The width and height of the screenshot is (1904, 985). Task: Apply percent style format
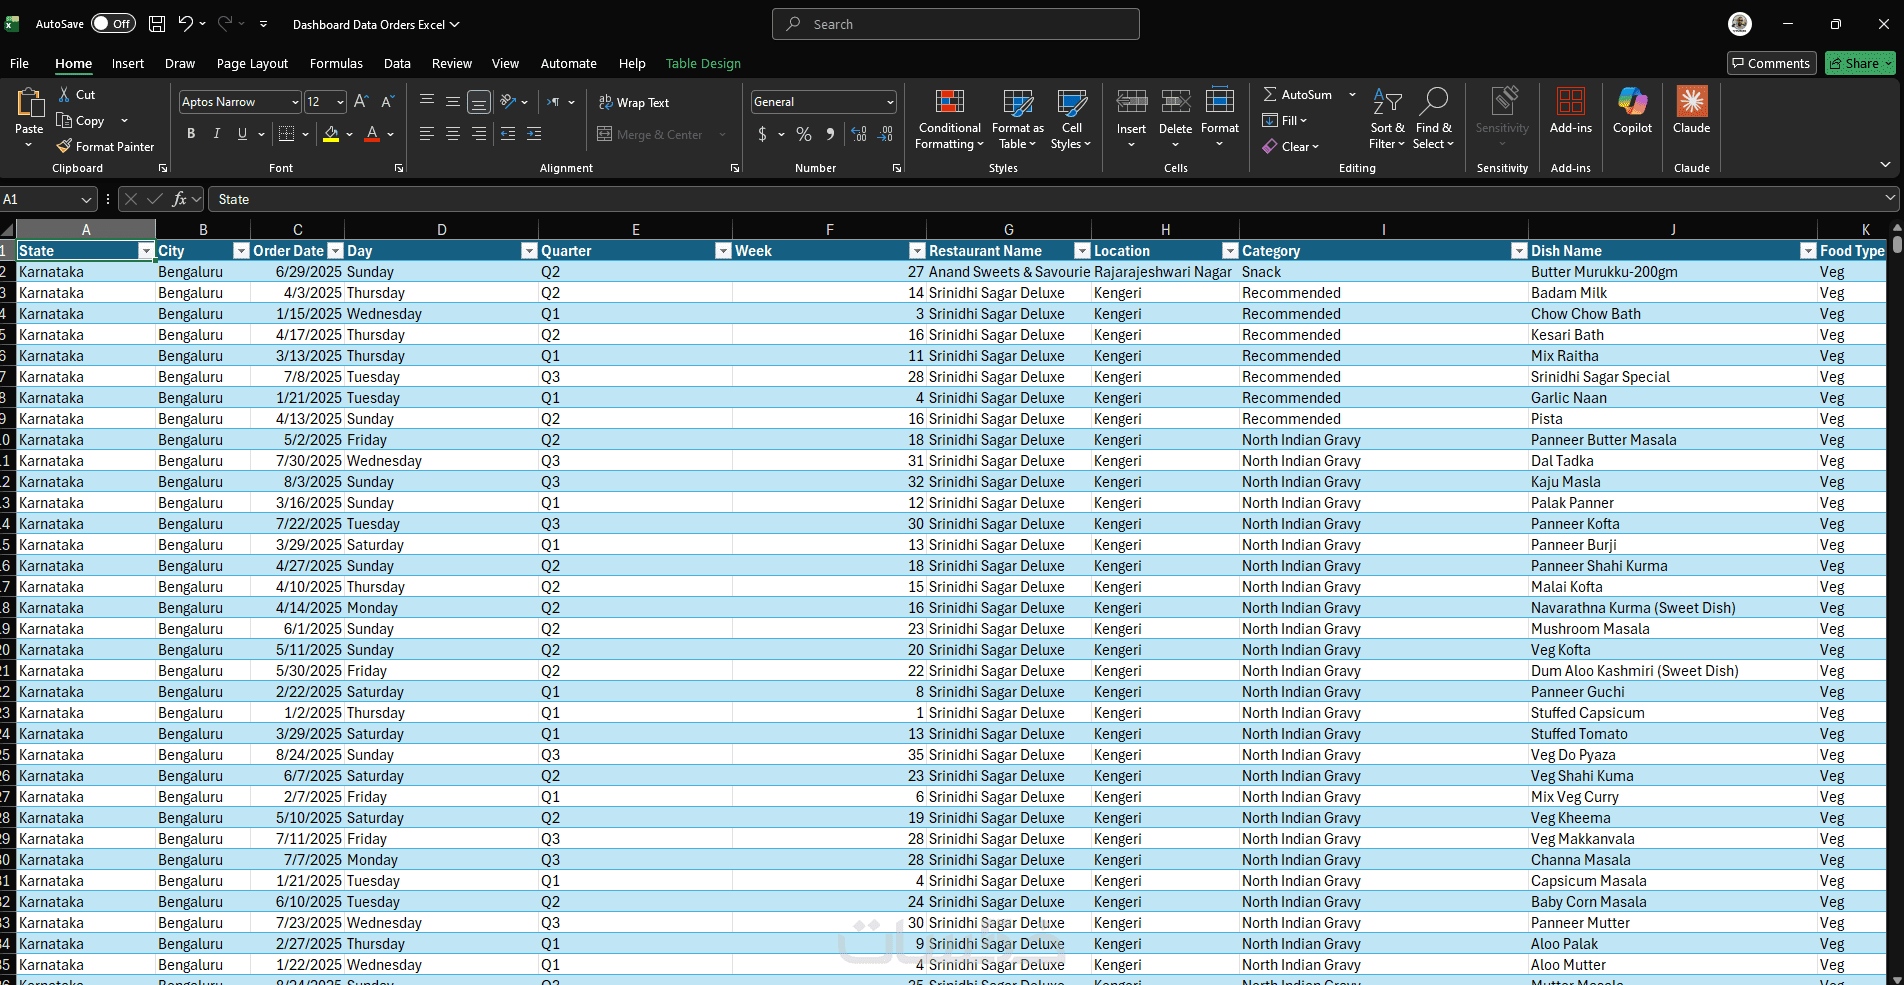click(804, 134)
